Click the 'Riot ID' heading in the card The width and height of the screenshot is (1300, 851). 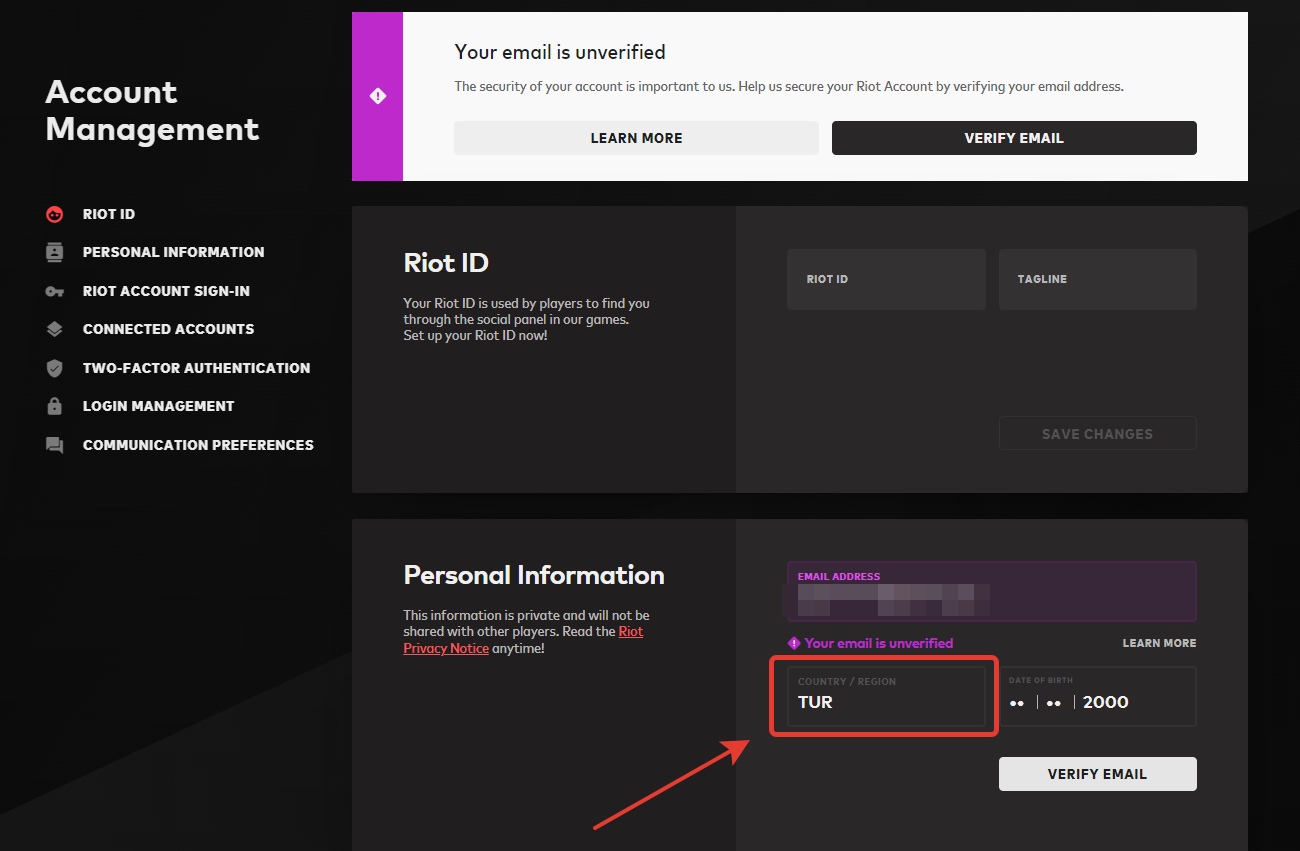click(x=446, y=263)
